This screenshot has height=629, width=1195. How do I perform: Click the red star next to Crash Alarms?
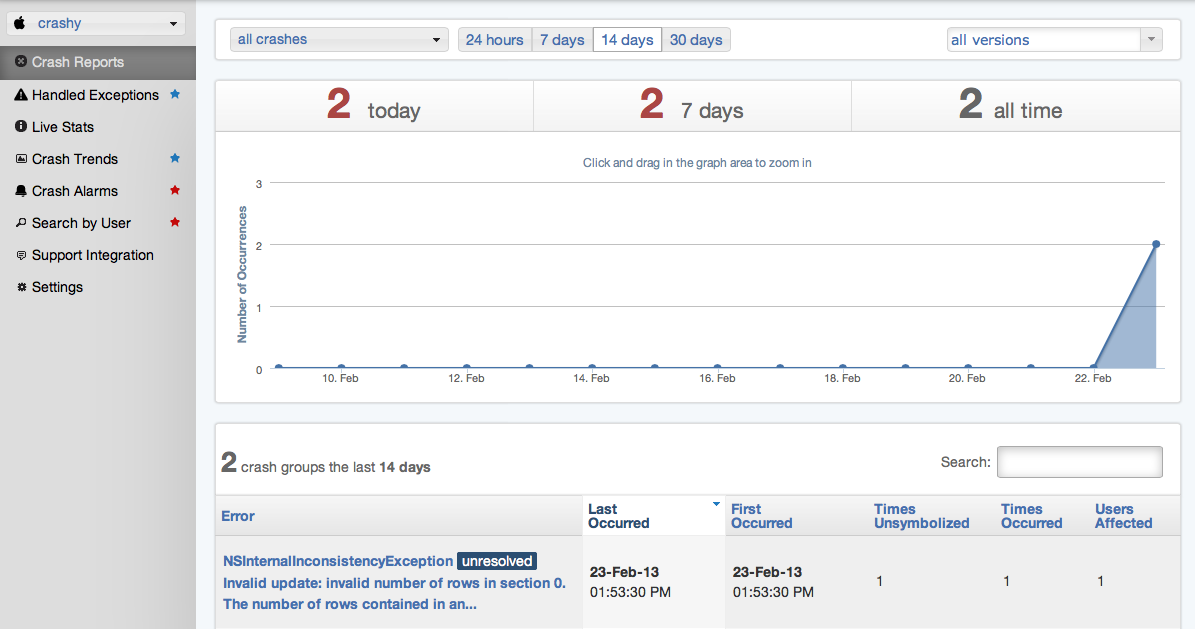coord(175,191)
